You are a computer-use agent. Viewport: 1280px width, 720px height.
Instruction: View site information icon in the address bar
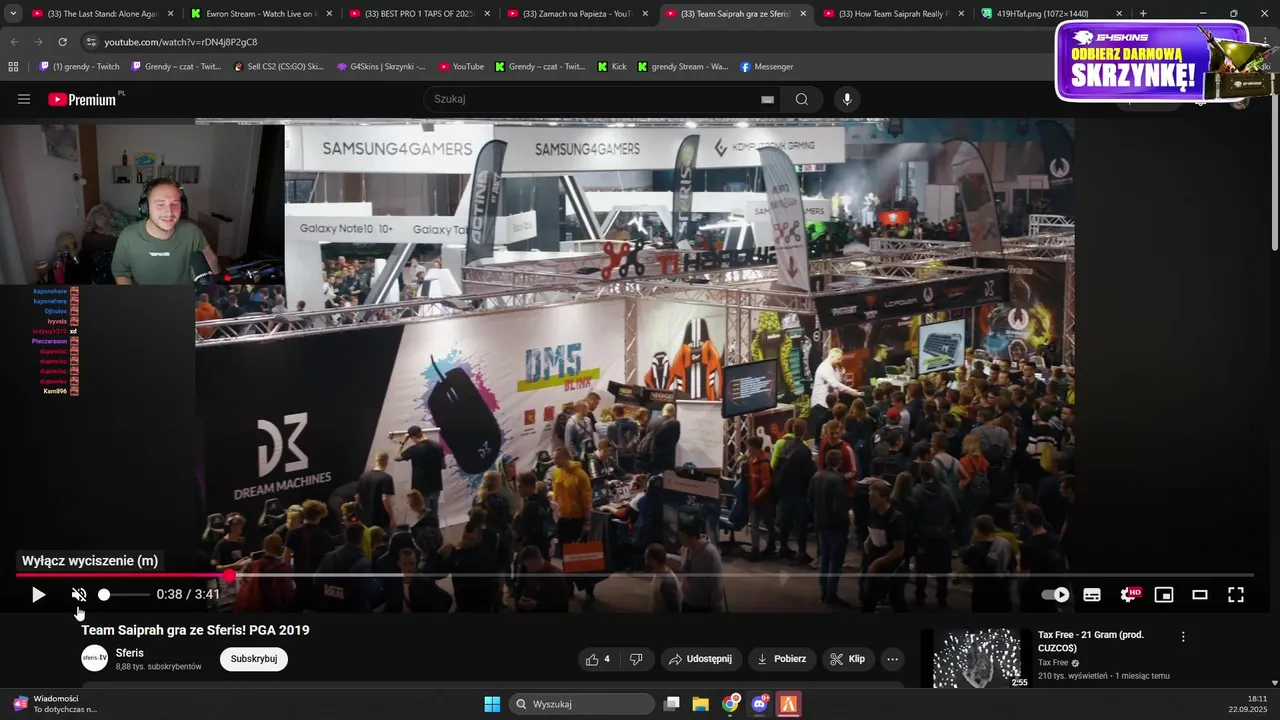click(91, 42)
